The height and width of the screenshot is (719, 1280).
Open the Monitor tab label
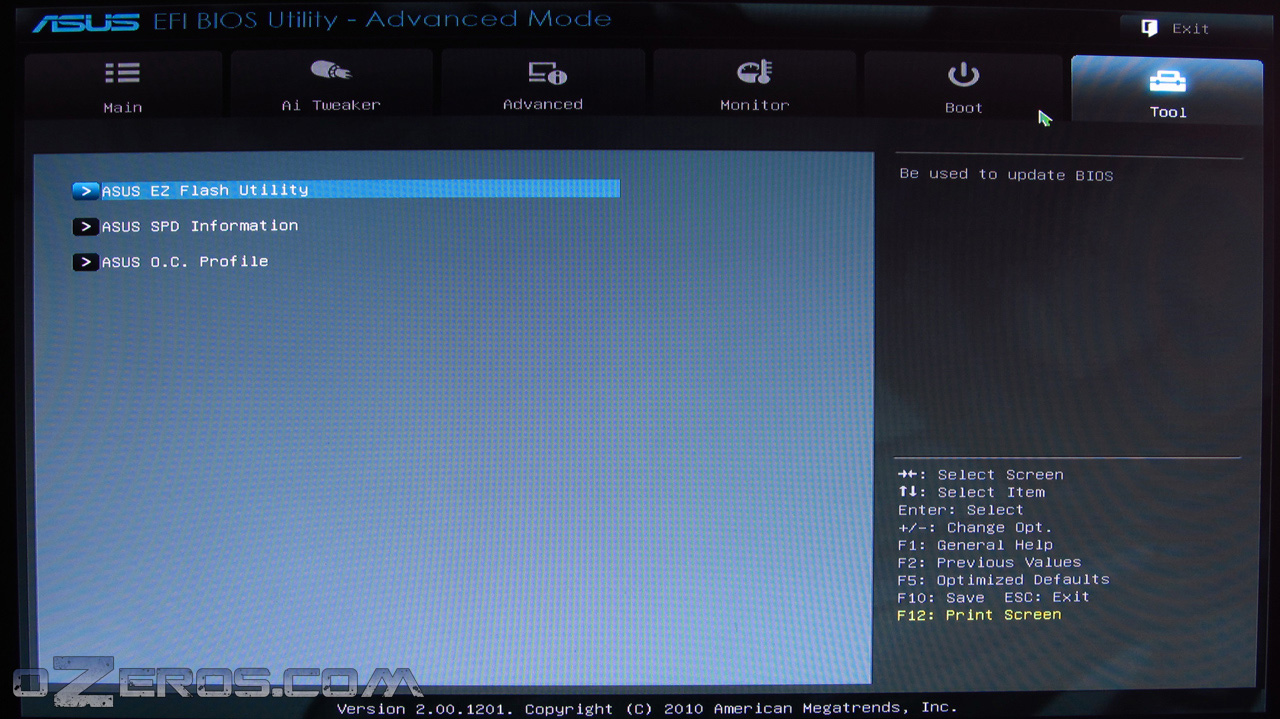[755, 105]
